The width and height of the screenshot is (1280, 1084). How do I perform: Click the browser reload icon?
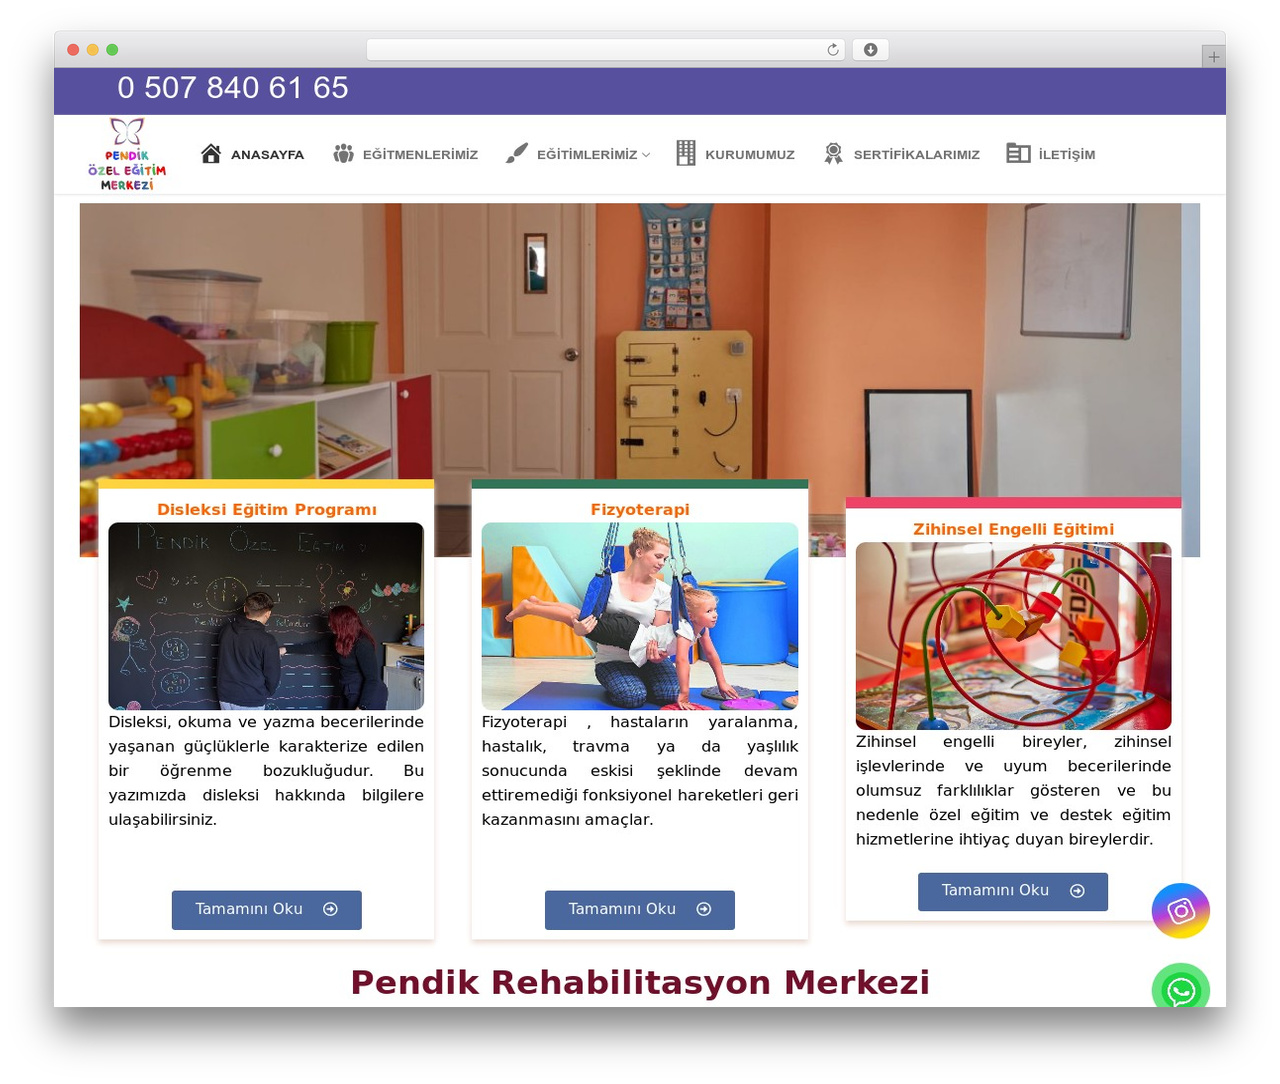[833, 50]
